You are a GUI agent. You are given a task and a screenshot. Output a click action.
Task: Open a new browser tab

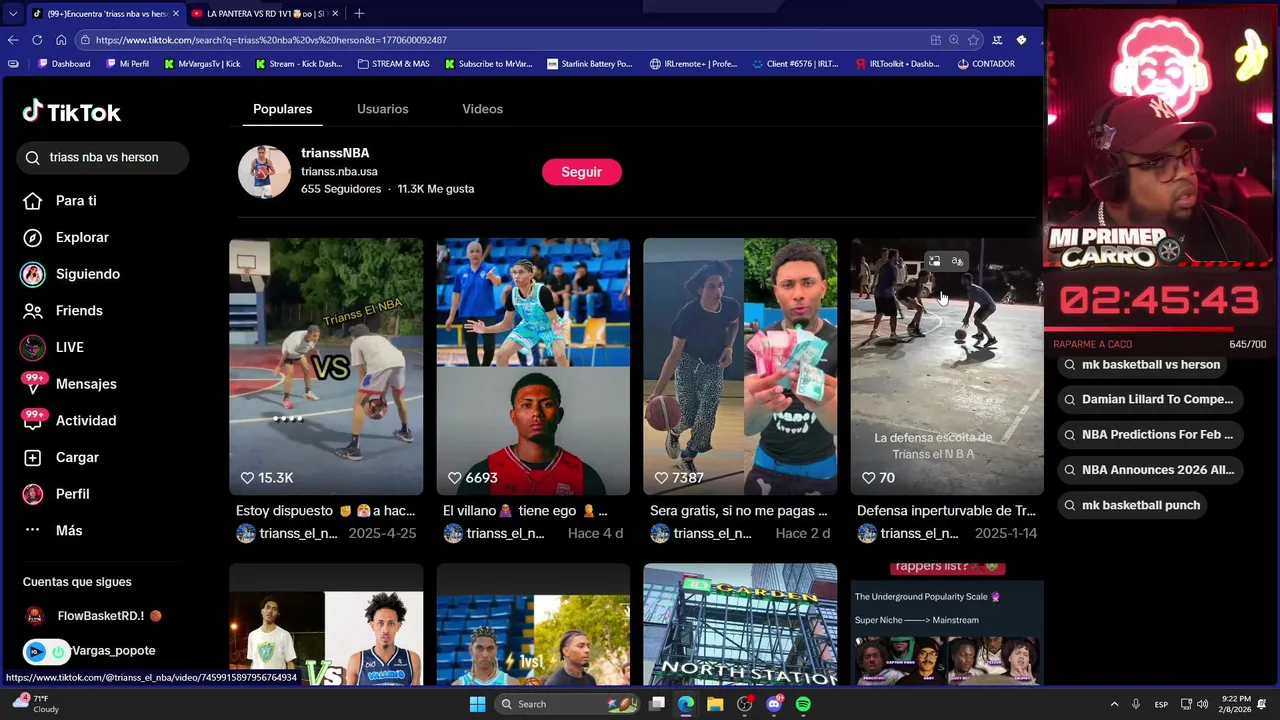[359, 14]
